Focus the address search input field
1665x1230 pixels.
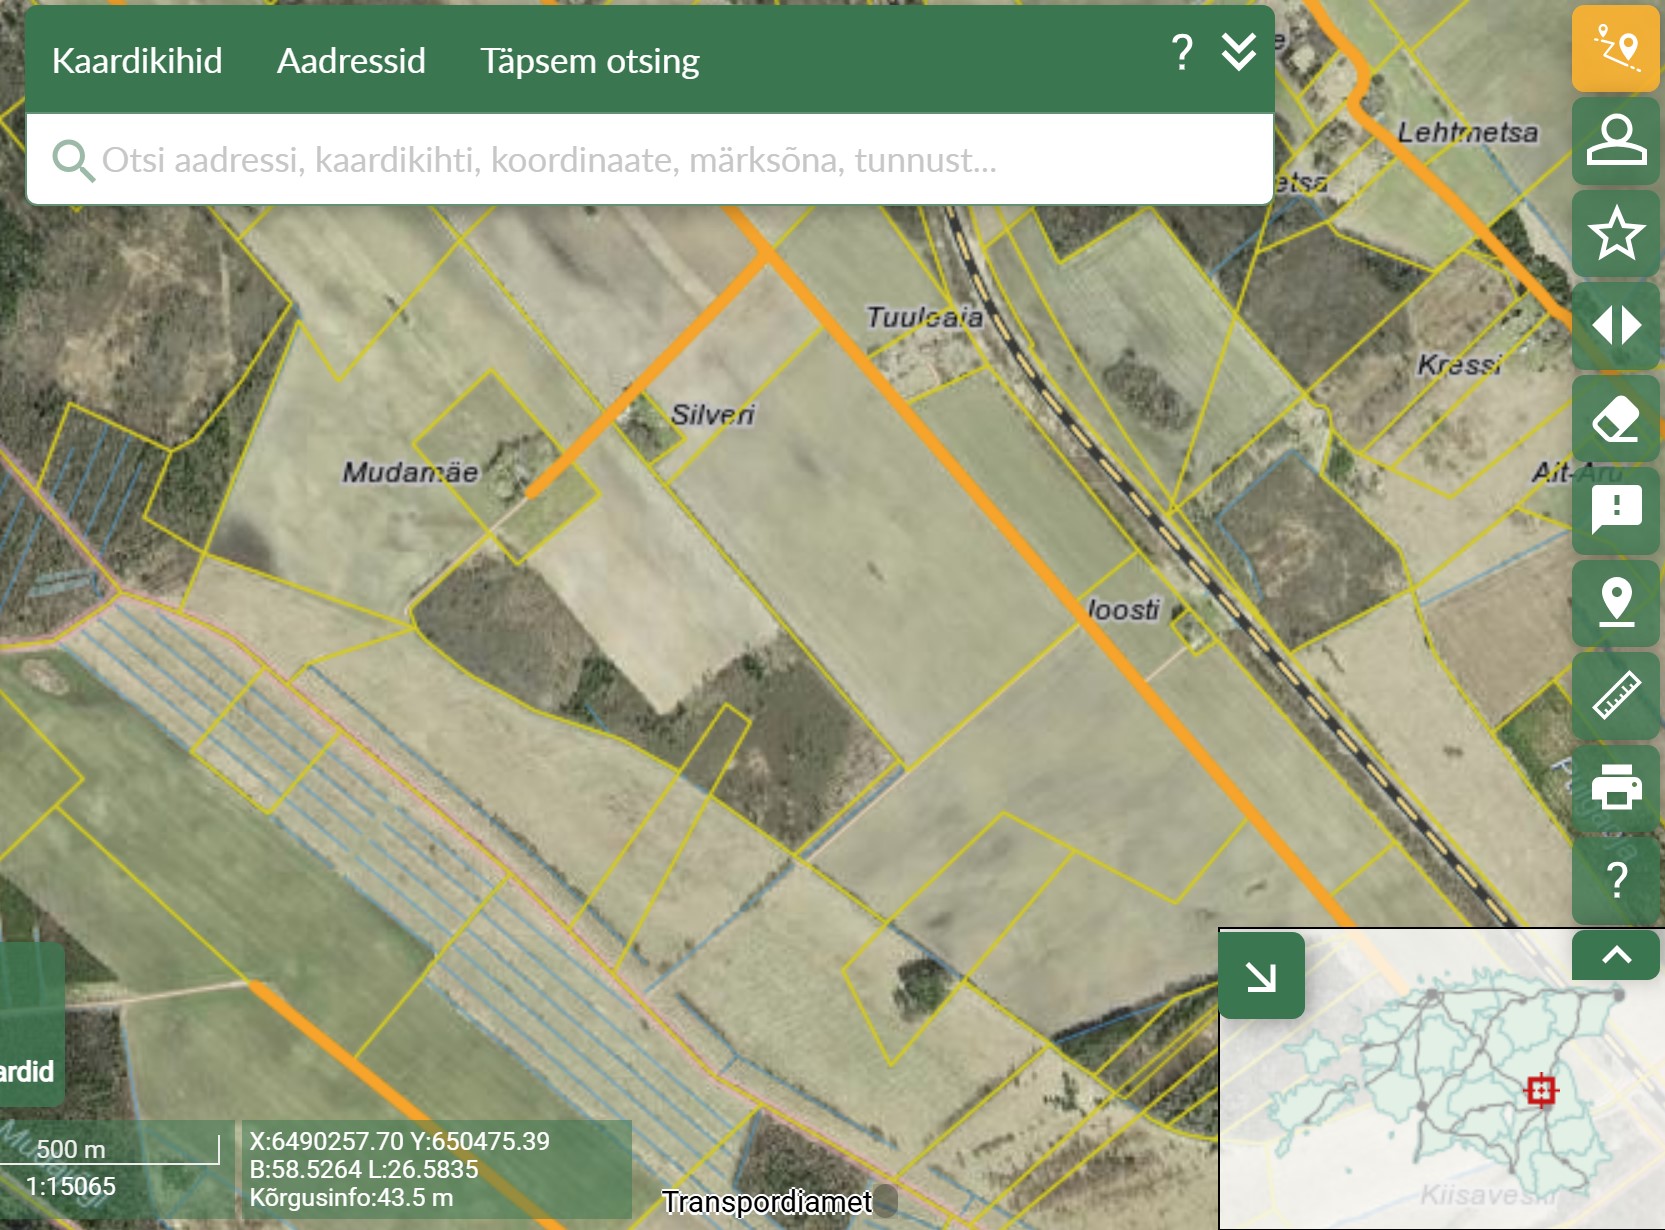(650, 159)
